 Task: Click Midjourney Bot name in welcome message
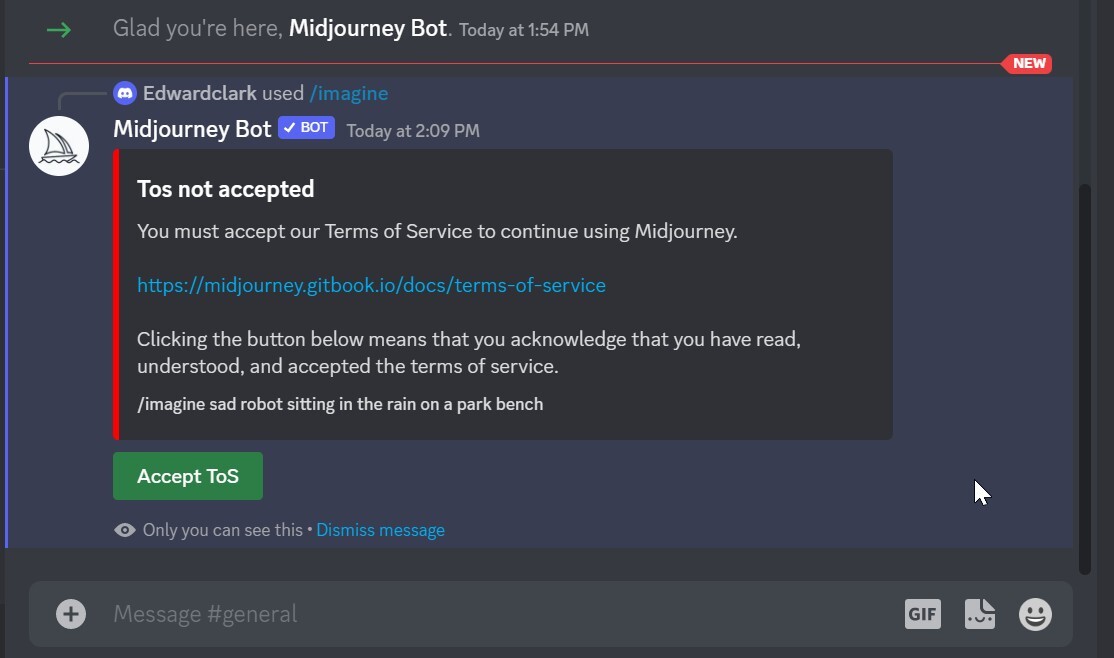(367, 28)
